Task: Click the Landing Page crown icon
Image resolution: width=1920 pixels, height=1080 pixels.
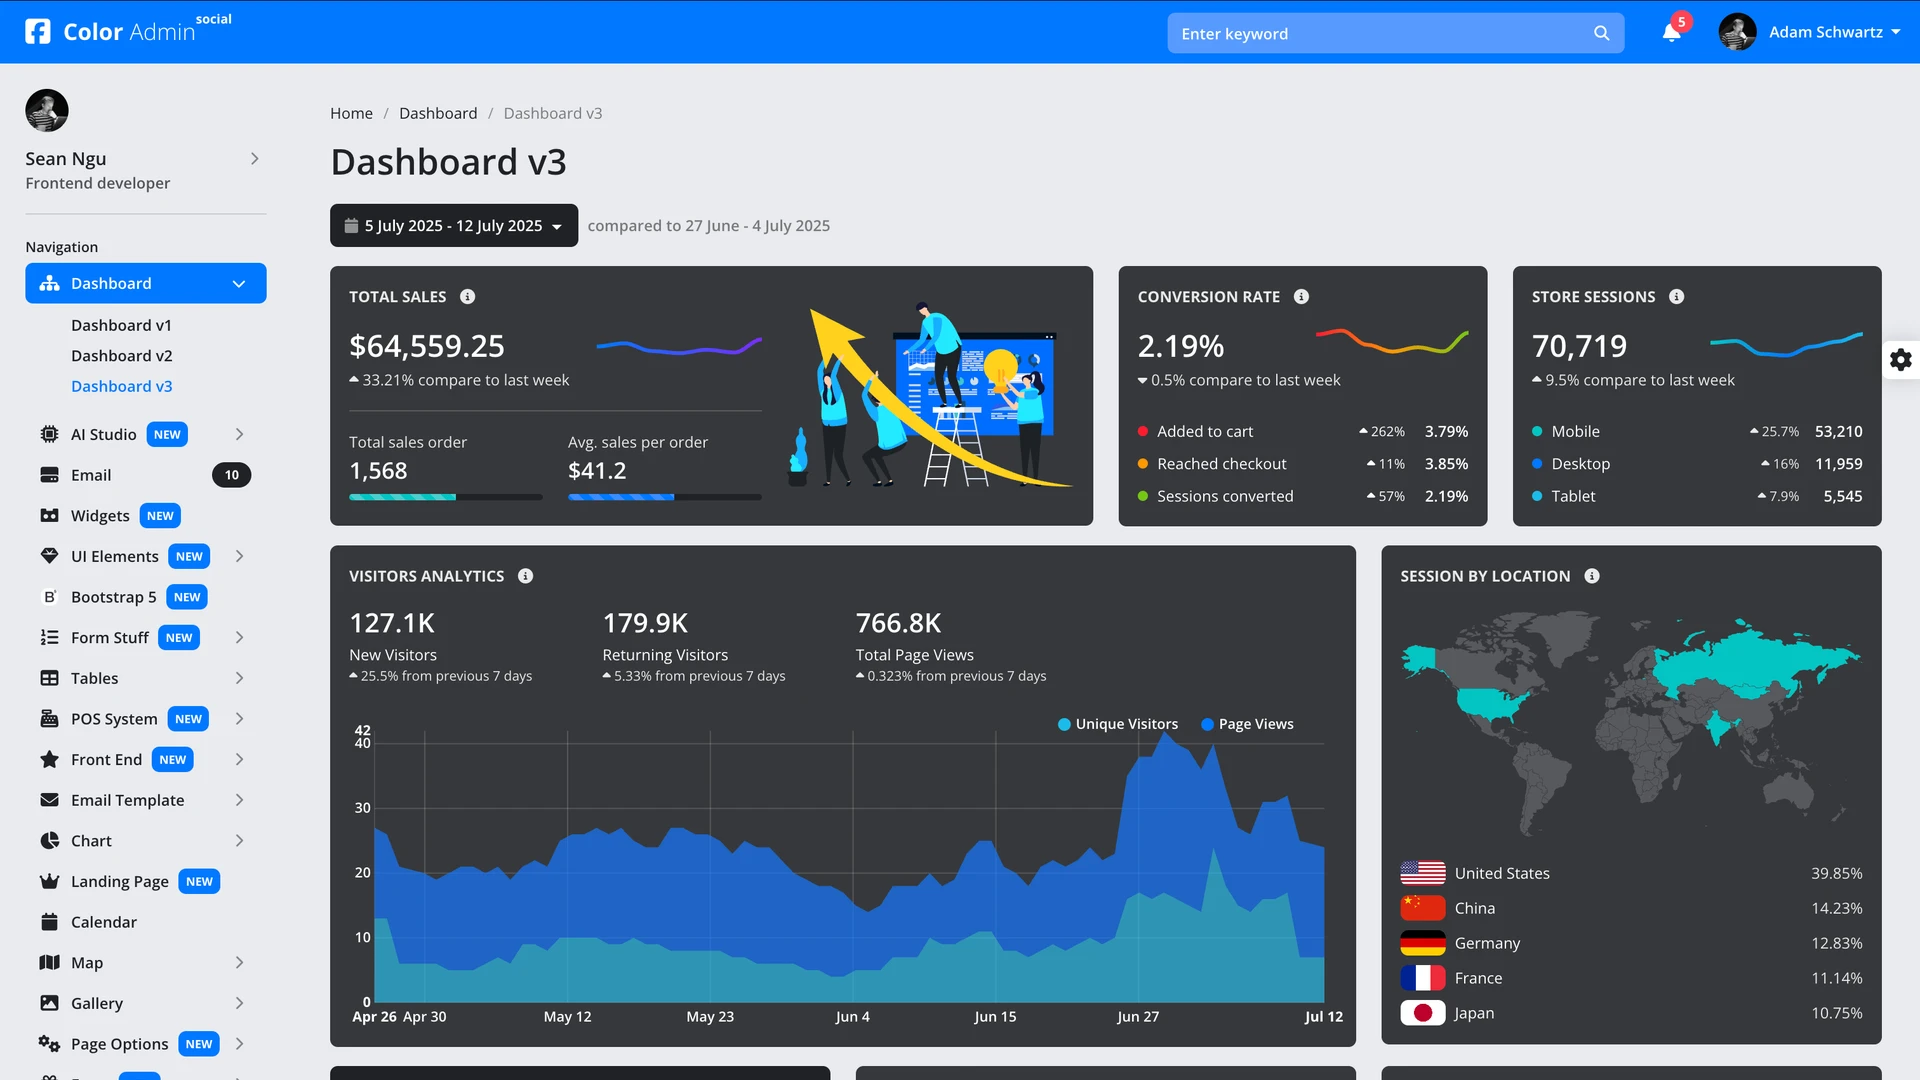Action: (49, 882)
